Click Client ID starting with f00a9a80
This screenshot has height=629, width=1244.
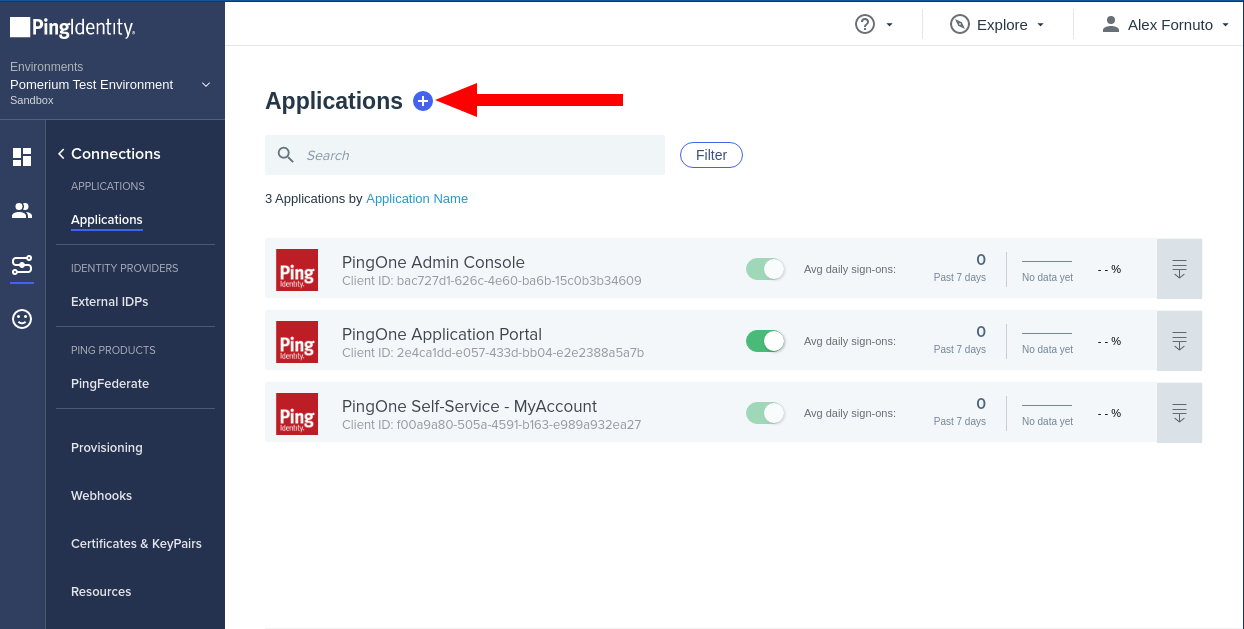pyautogui.click(x=492, y=425)
